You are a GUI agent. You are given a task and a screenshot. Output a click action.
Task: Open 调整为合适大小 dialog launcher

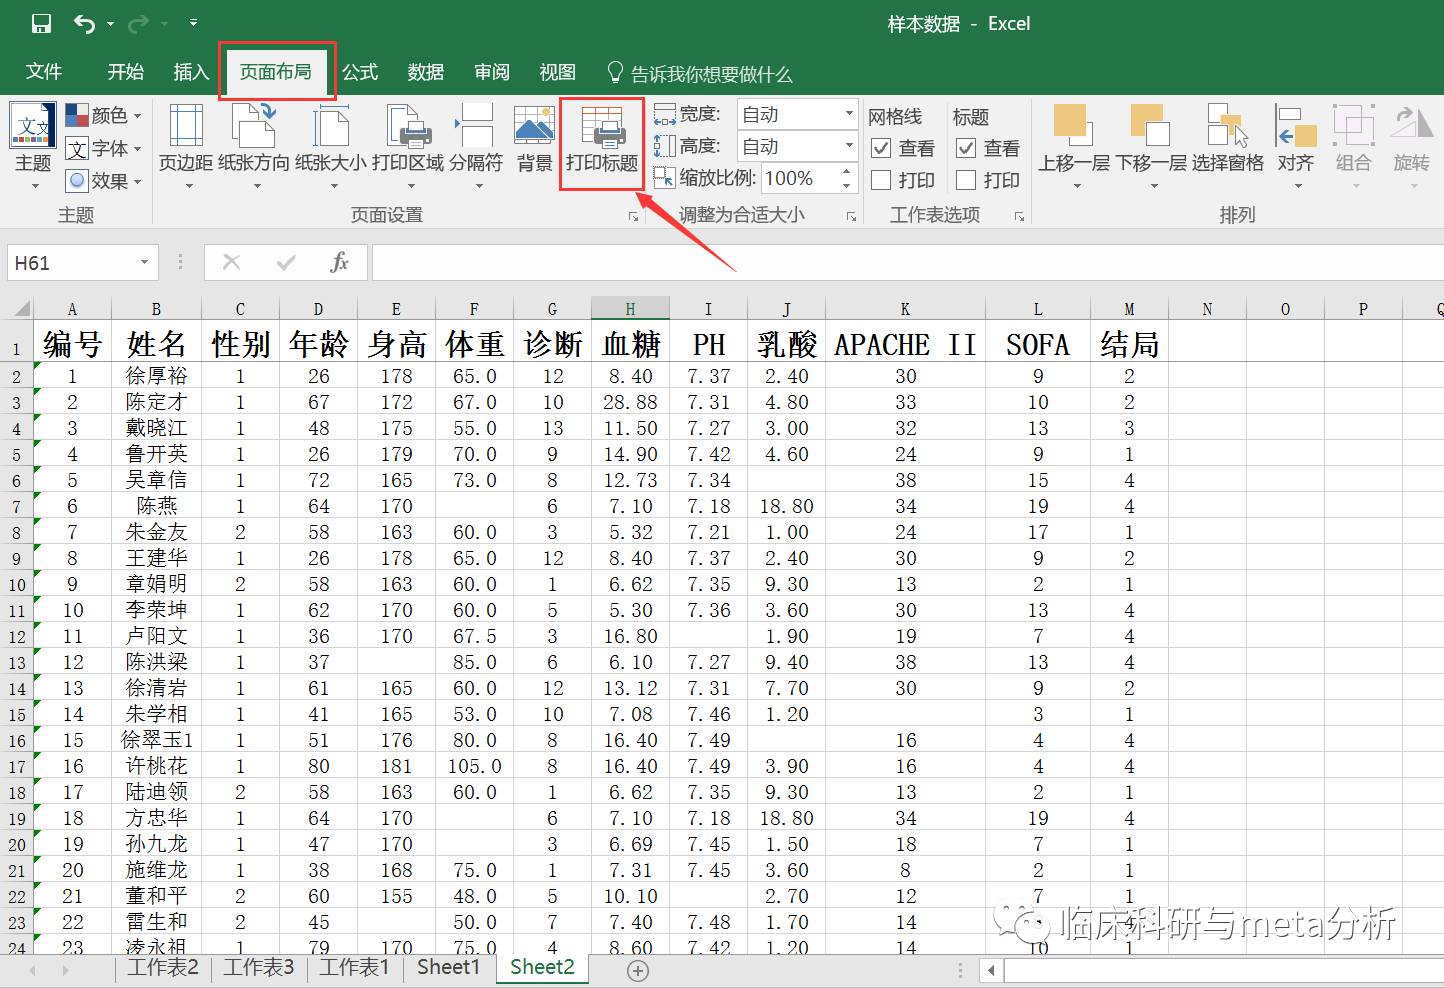click(852, 216)
